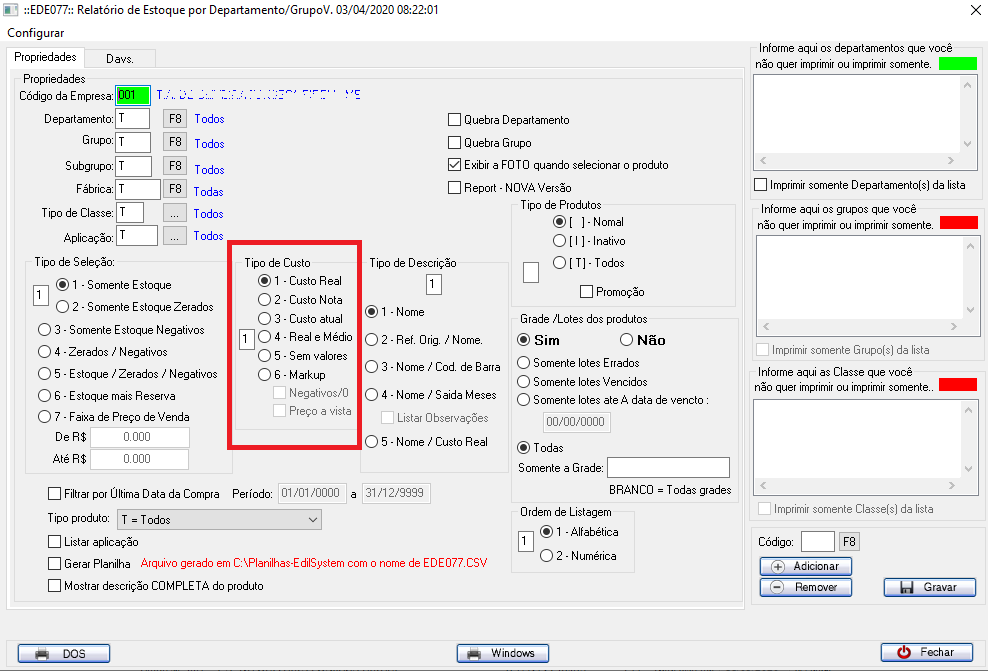988x671 pixels.
Task: Click the DOS printer button
Action: (x=63, y=653)
